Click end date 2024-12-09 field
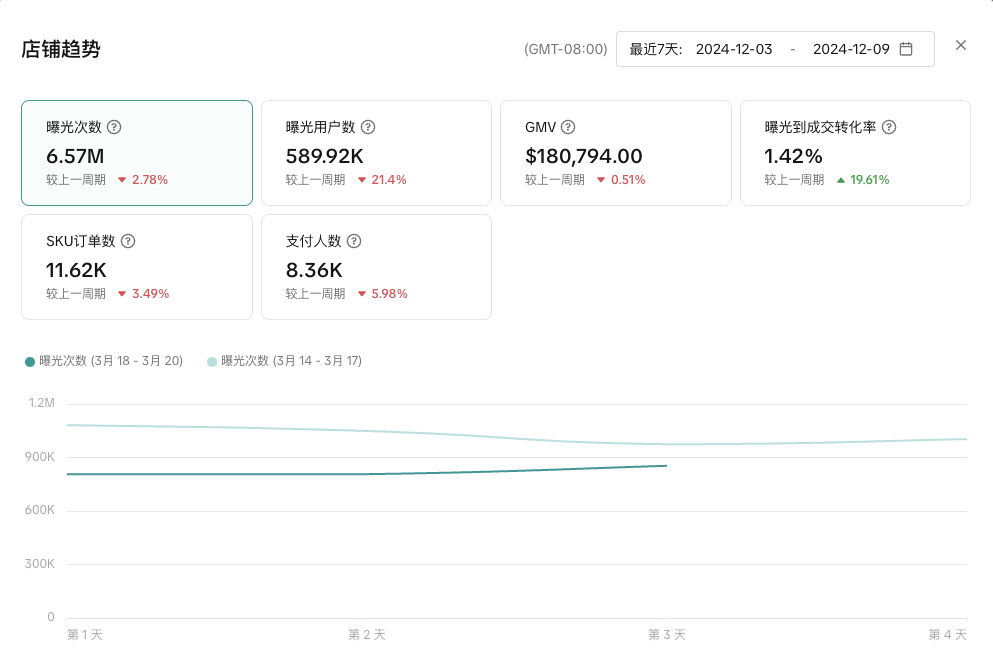This screenshot has height=661, width=993. [850, 49]
